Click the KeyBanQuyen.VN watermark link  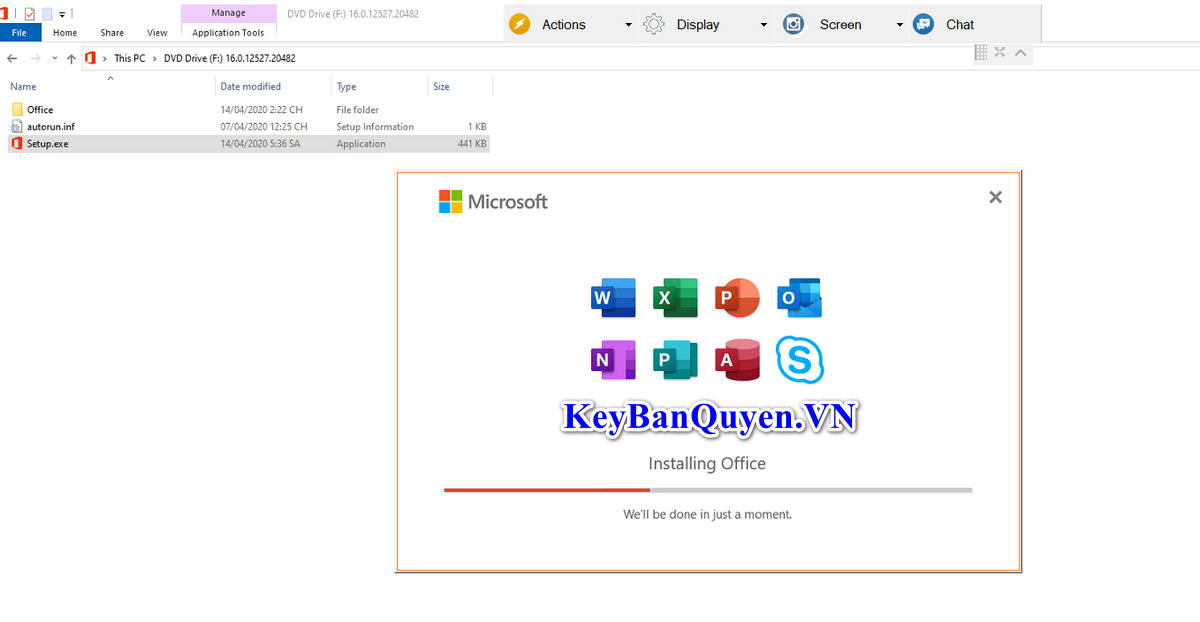tap(709, 418)
